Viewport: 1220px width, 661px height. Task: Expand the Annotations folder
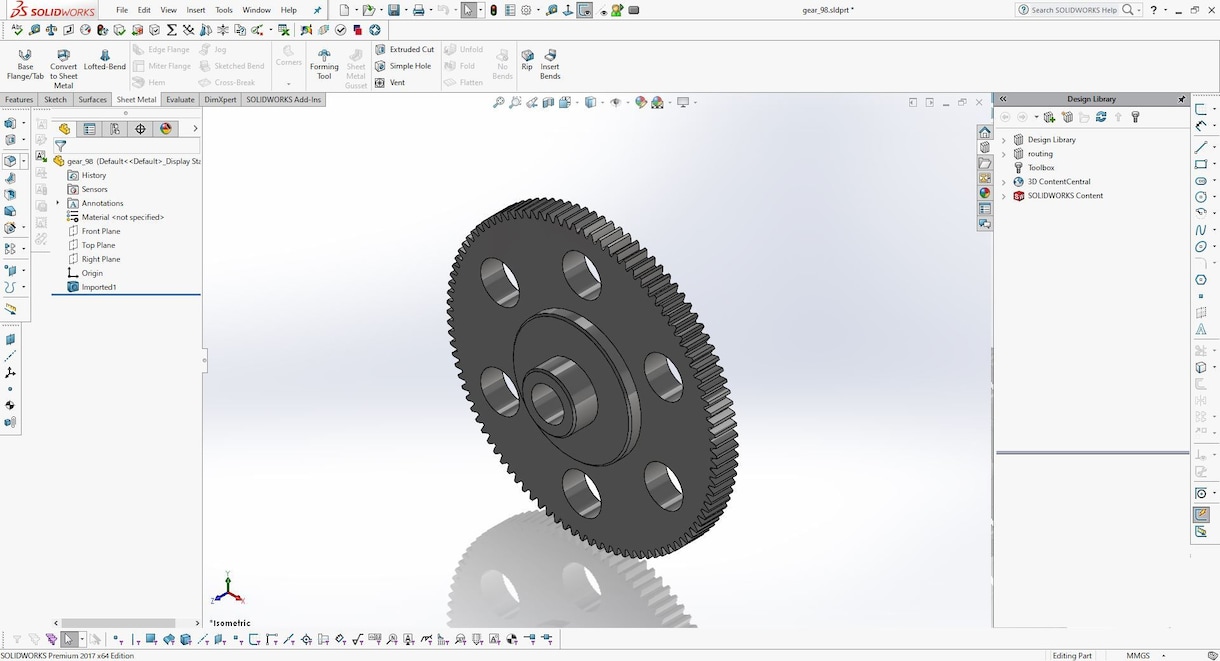(58, 203)
